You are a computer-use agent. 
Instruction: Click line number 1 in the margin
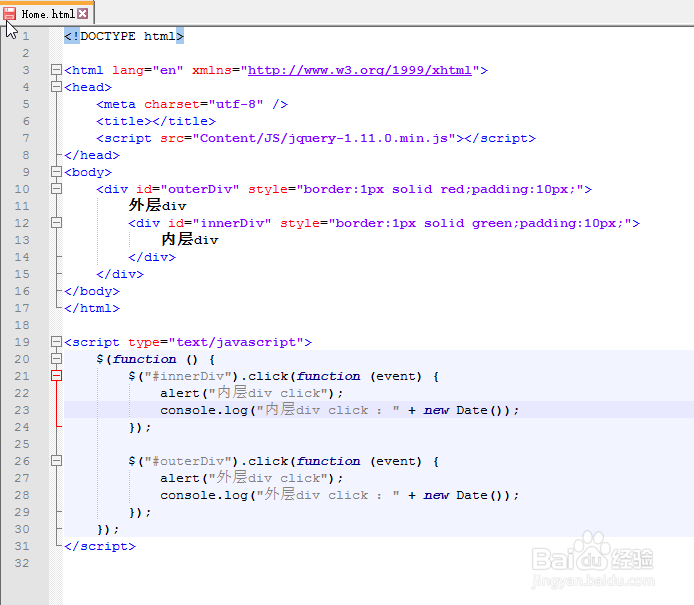(26, 36)
